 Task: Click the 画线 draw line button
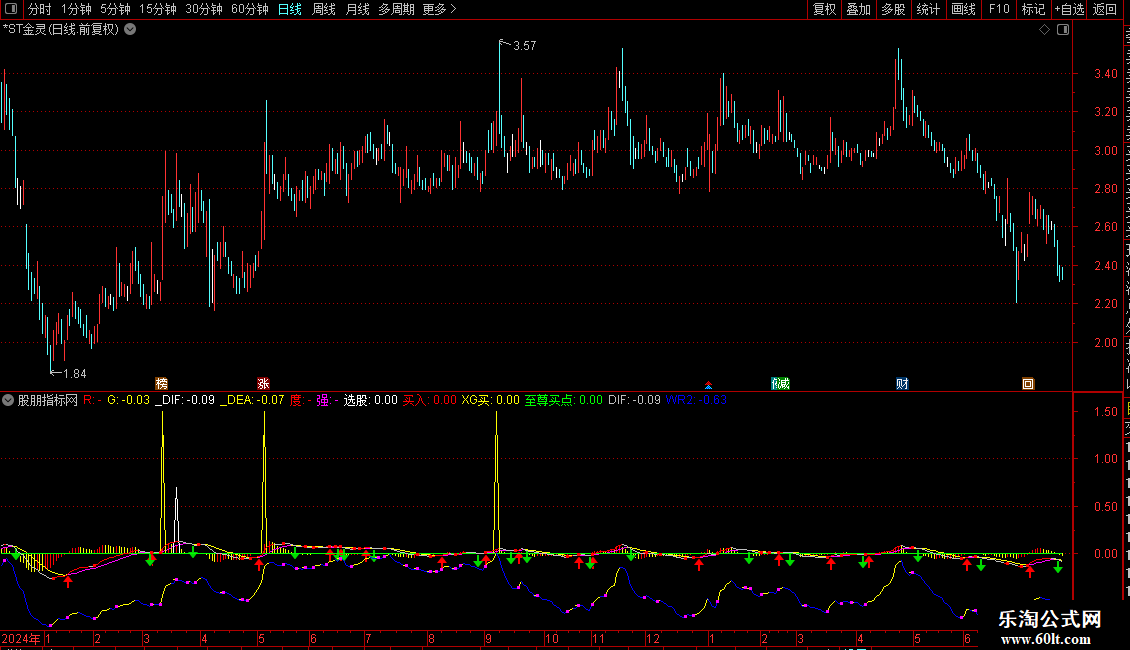coord(963,9)
